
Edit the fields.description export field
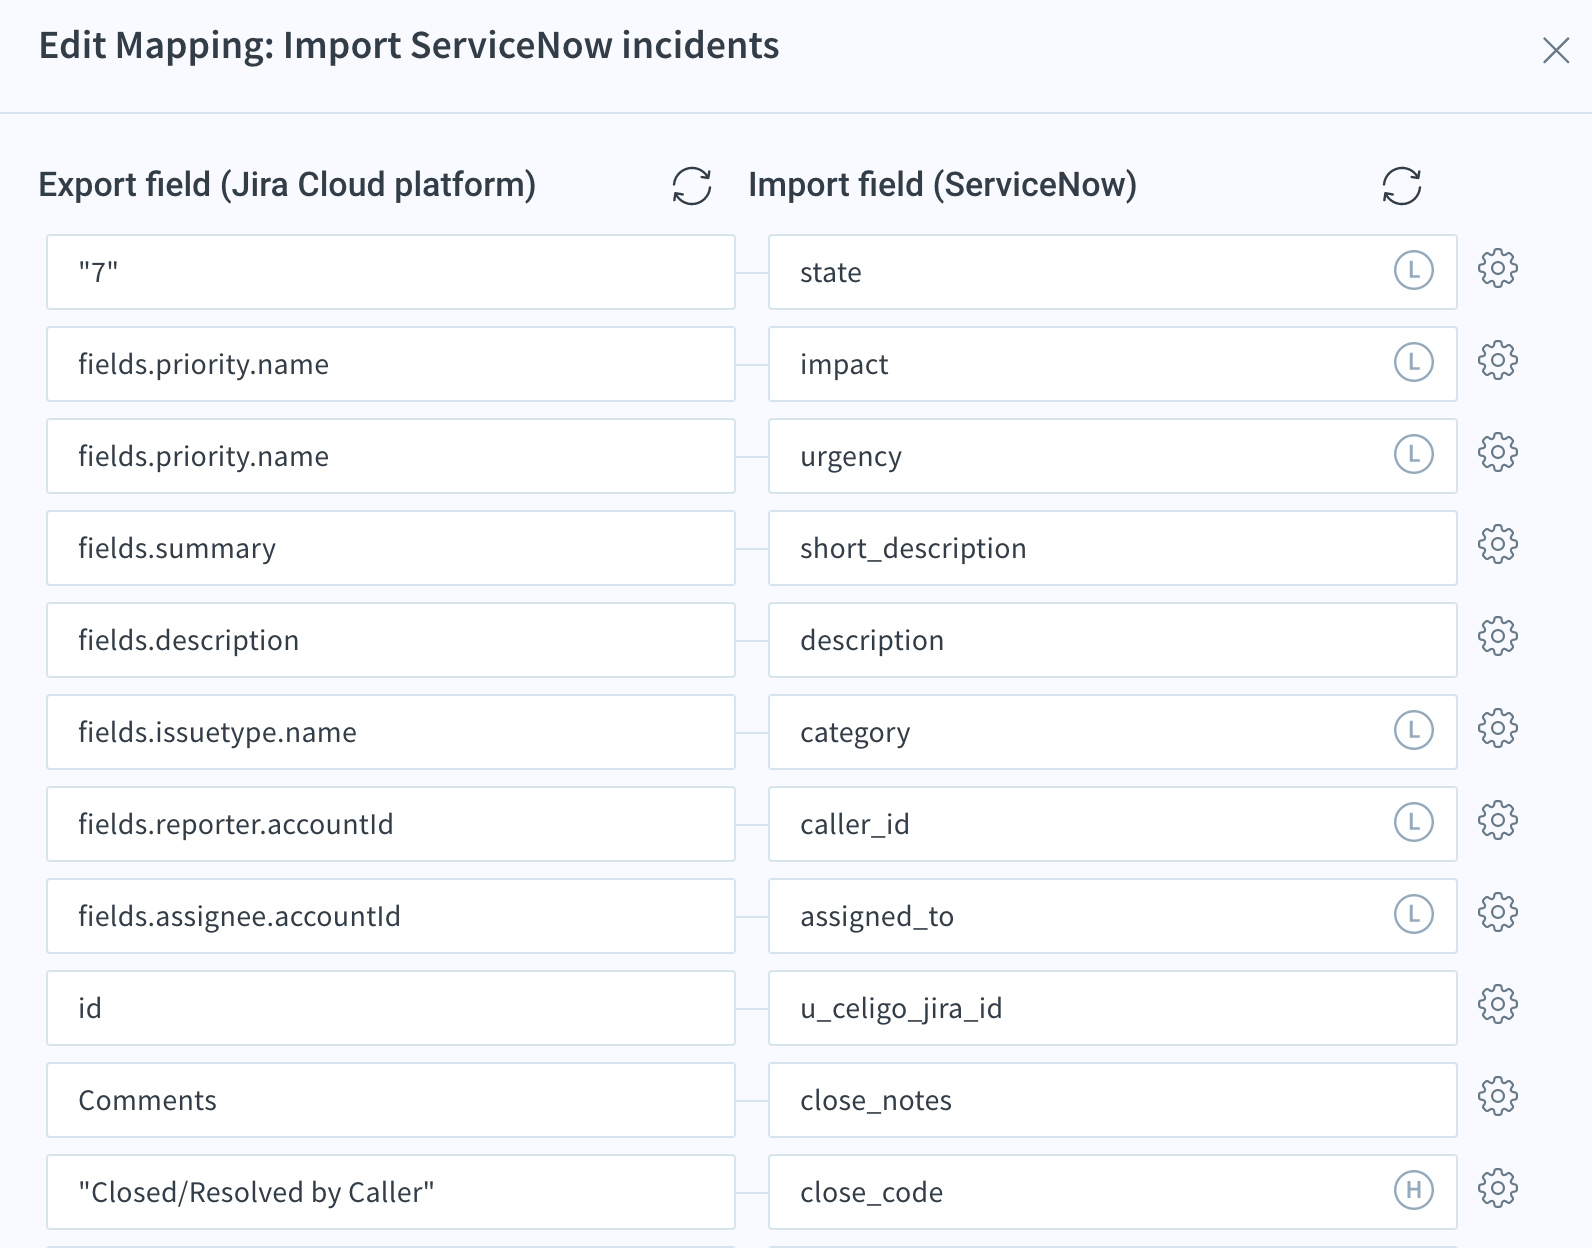(x=391, y=640)
